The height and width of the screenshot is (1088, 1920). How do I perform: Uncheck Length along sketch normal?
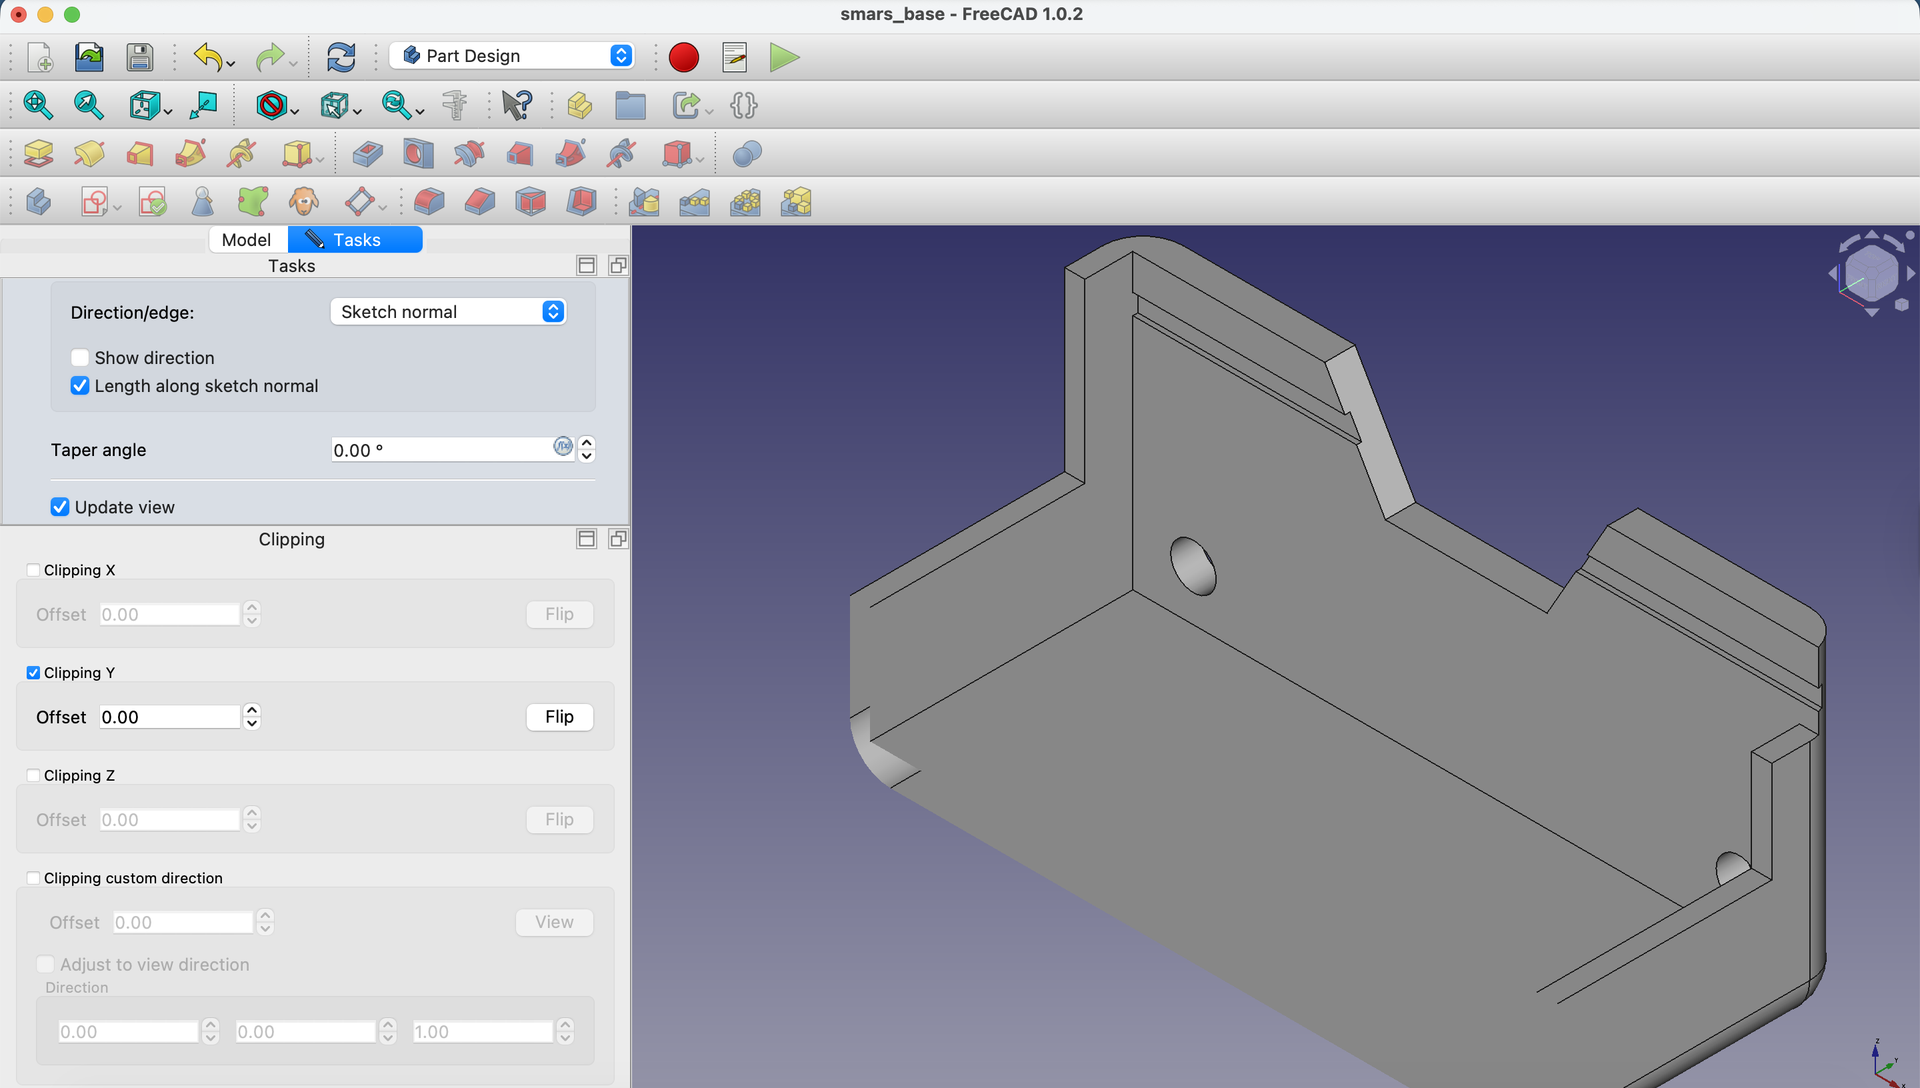click(x=80, y=386)
